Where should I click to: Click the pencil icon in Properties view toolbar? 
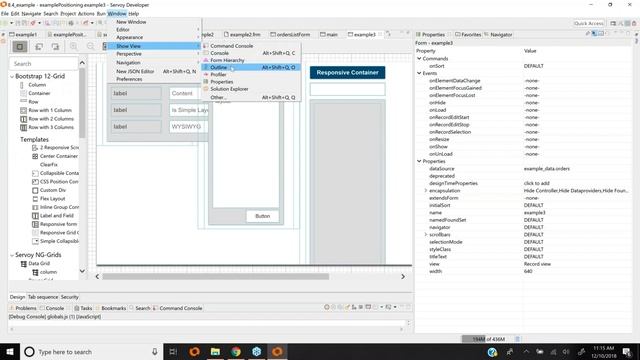pyautogui.click(x=588, y=34)
